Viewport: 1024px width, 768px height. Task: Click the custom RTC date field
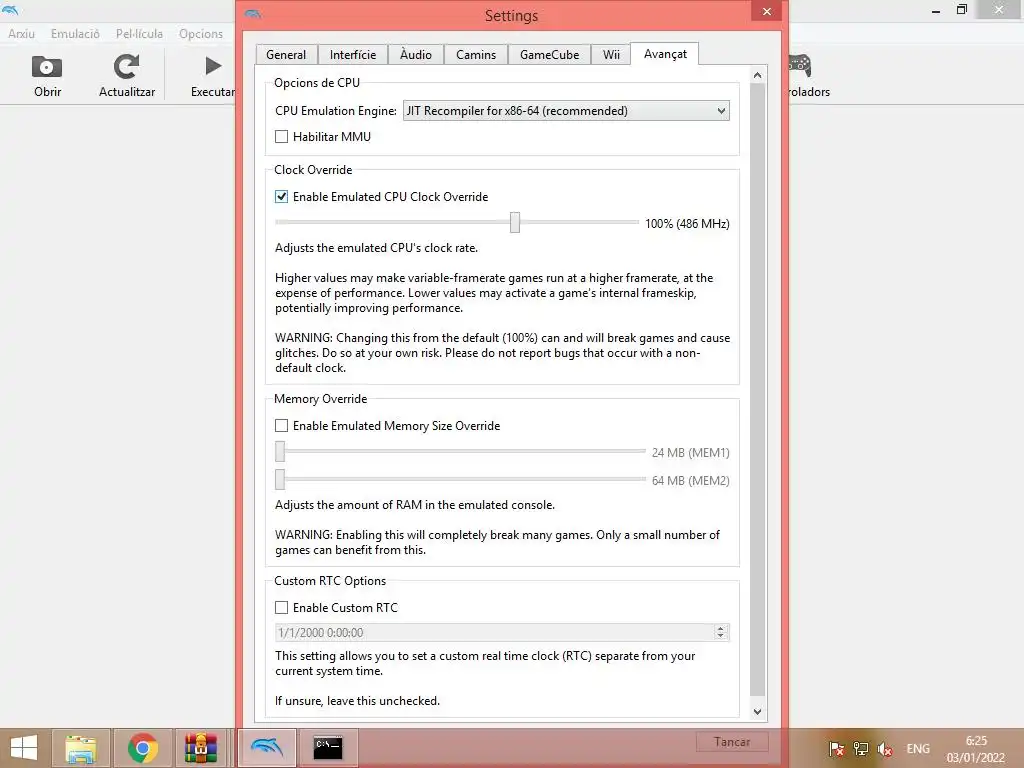pyautogui.click(x=502, y=632)
